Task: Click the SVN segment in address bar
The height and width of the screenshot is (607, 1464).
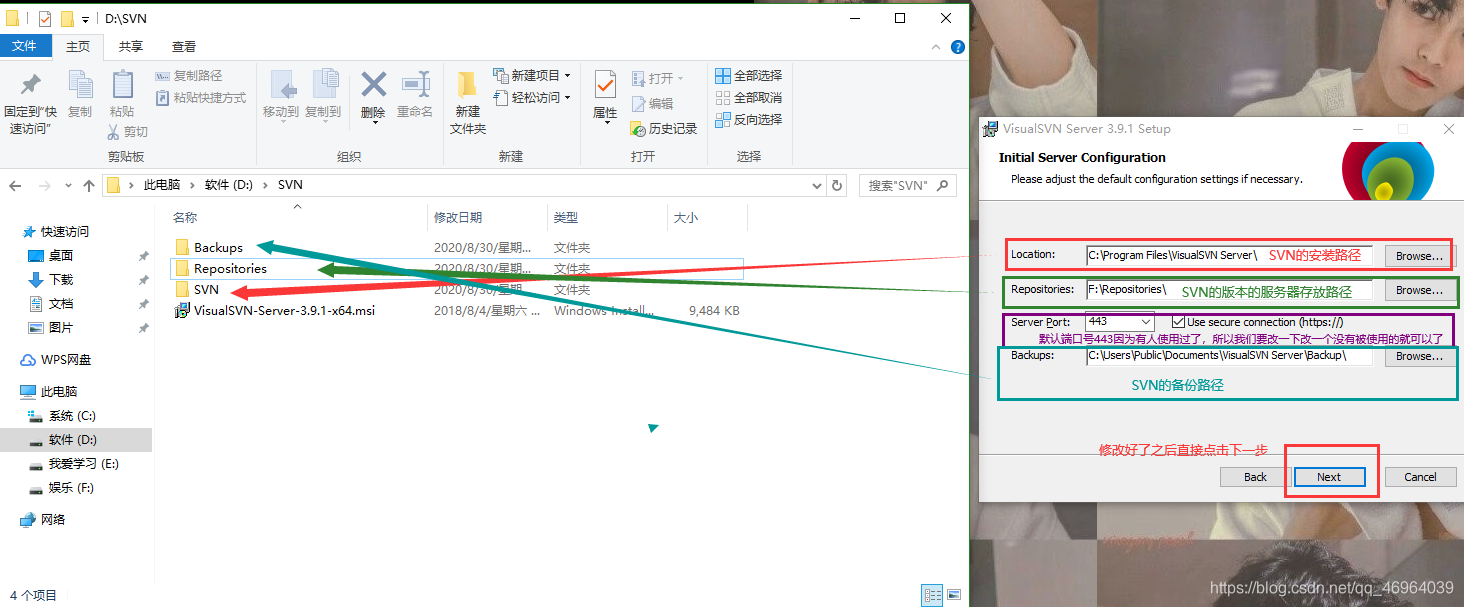Action: coord(290,185)
